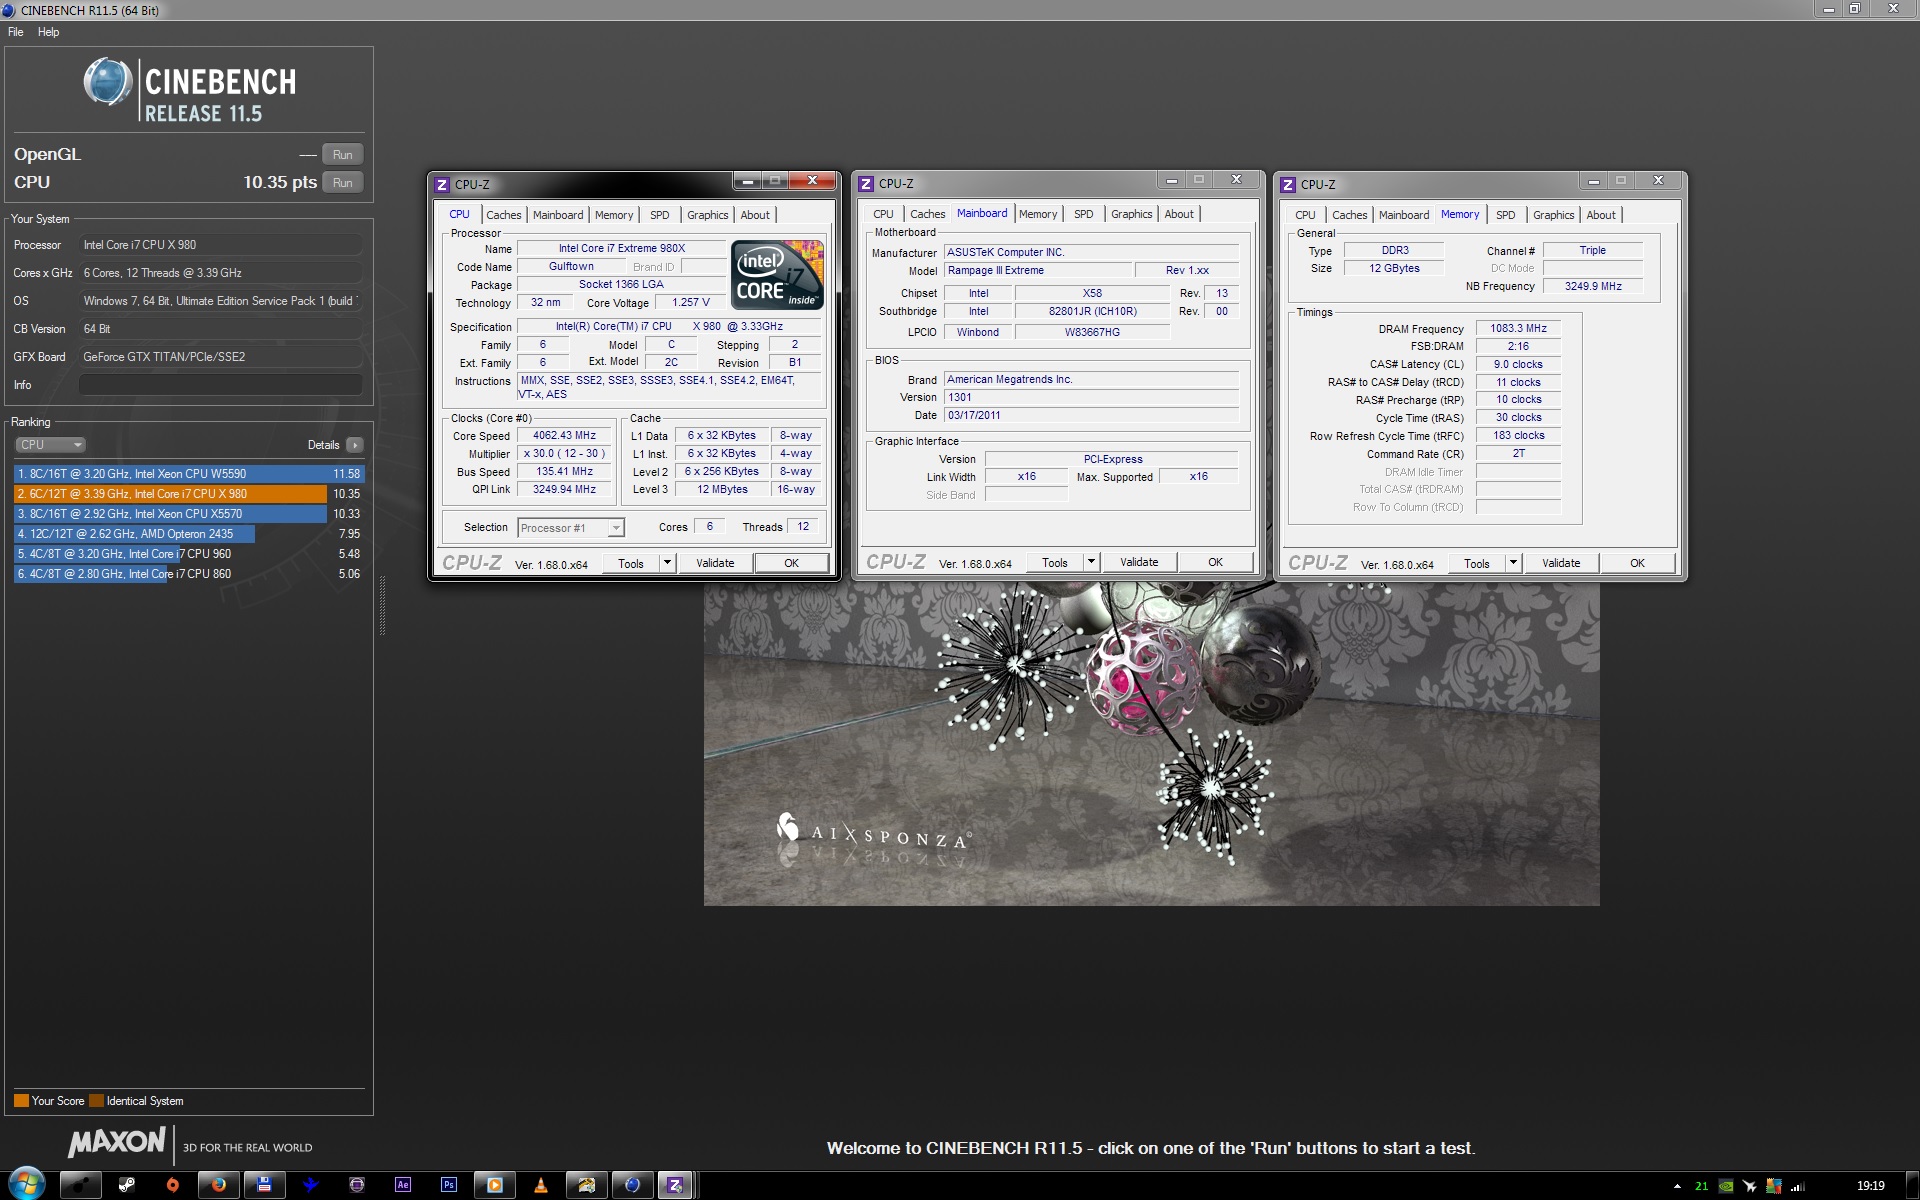
Task: Open the File menu
Action: tap(16, 32)
